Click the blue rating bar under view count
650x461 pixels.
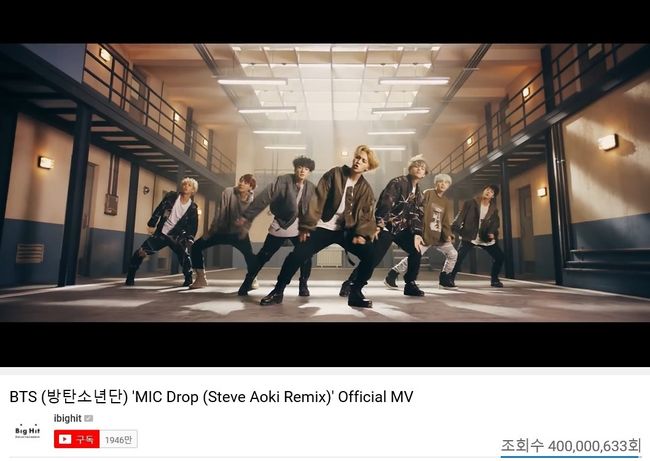[571, 457]
